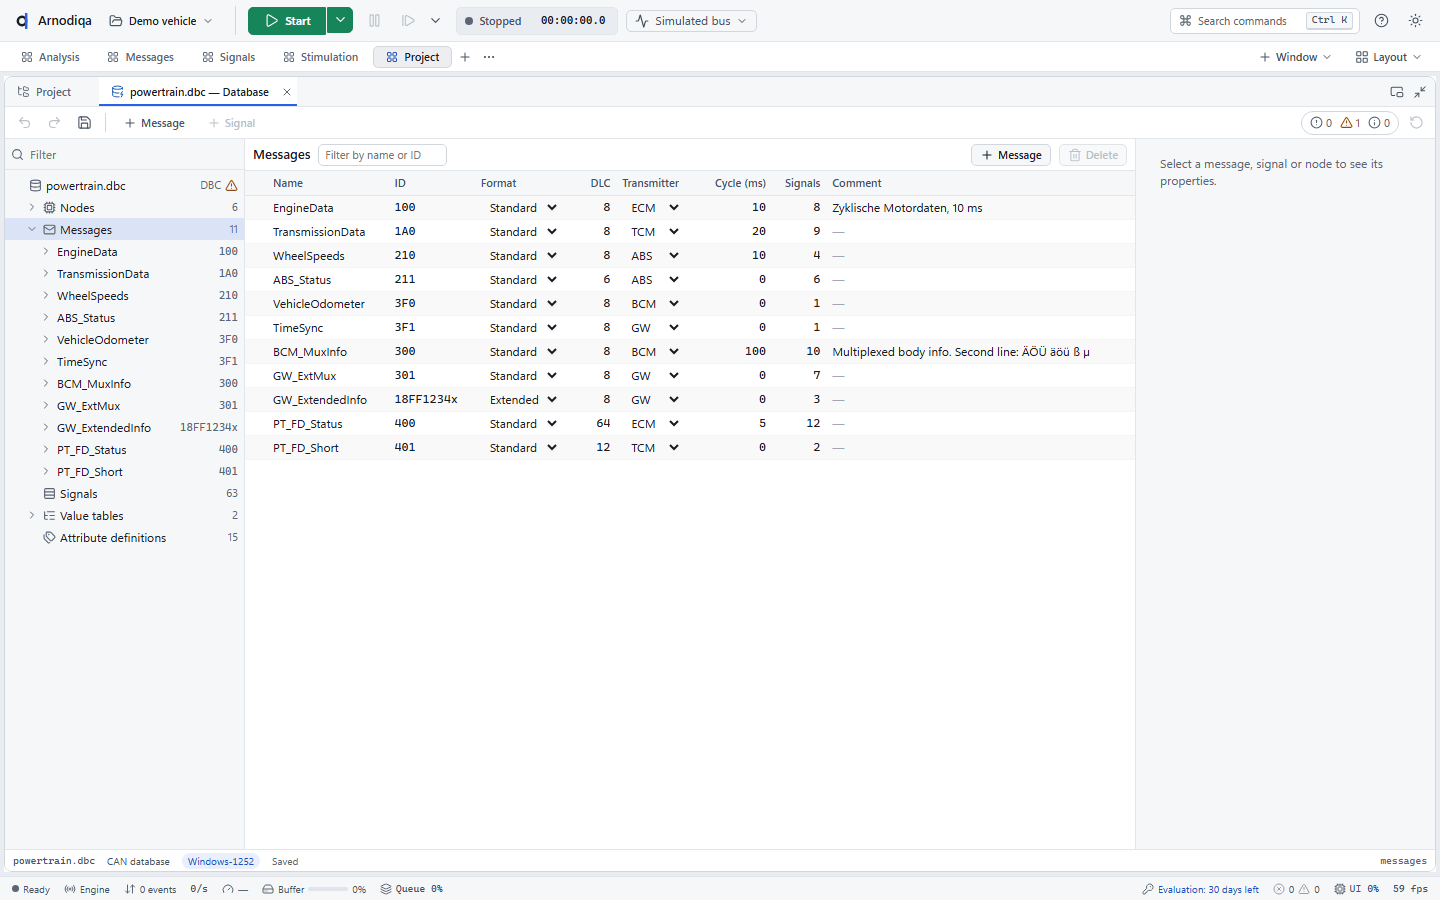Collapse the panel with the shrink arrows icon

pos(1420,92)
